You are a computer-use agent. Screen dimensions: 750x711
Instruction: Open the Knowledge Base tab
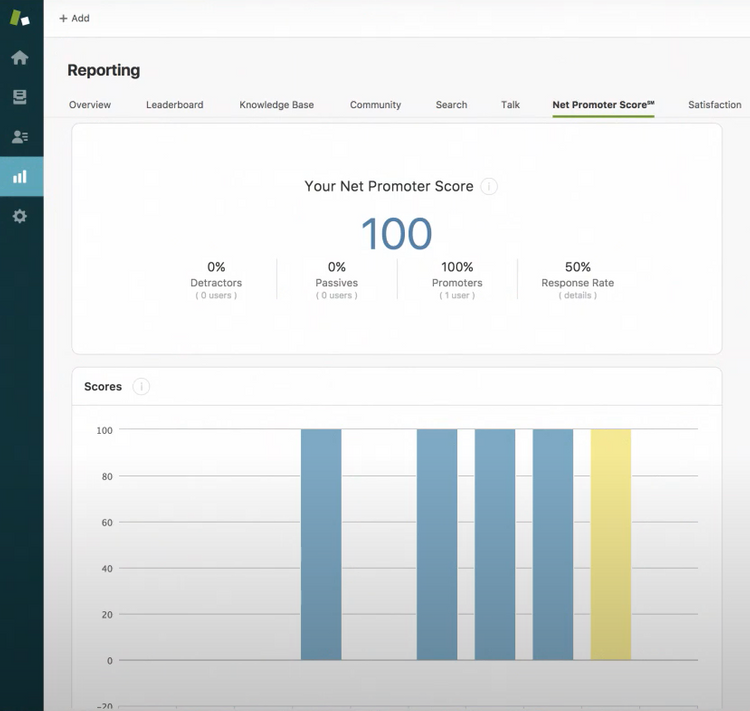276,104
